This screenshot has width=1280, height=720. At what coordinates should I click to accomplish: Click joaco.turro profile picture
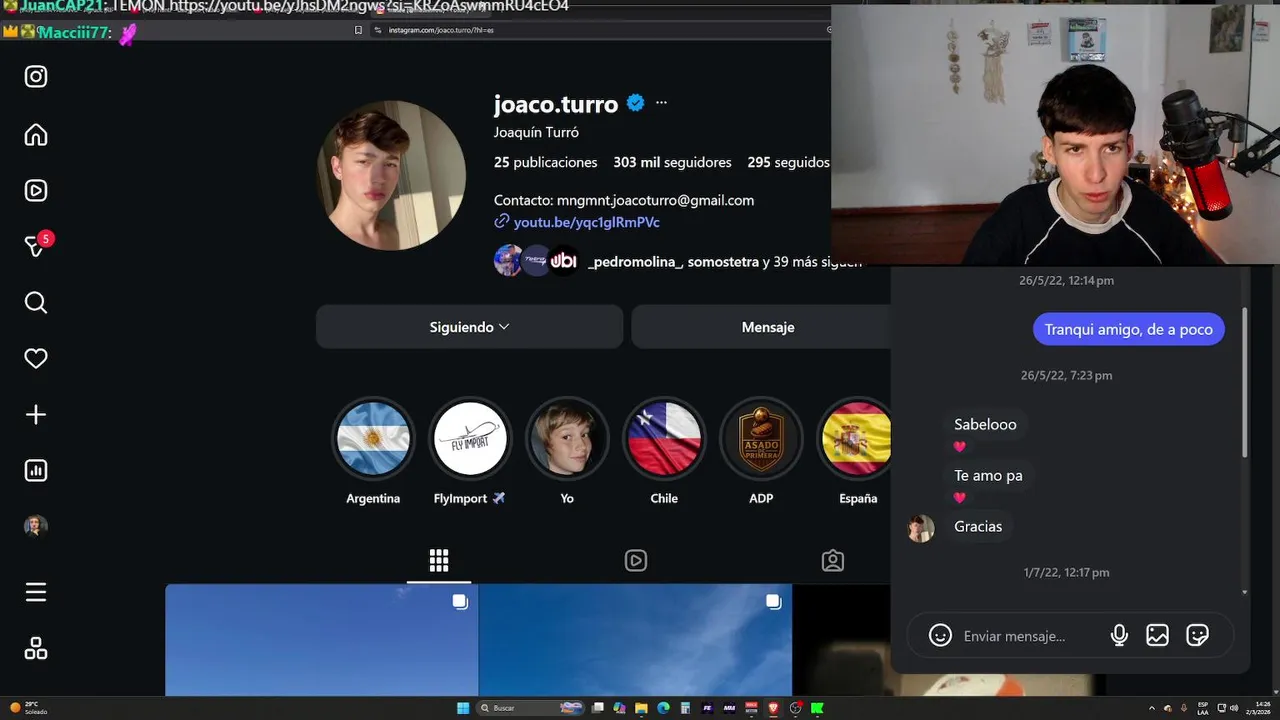(x=391, y=175)
